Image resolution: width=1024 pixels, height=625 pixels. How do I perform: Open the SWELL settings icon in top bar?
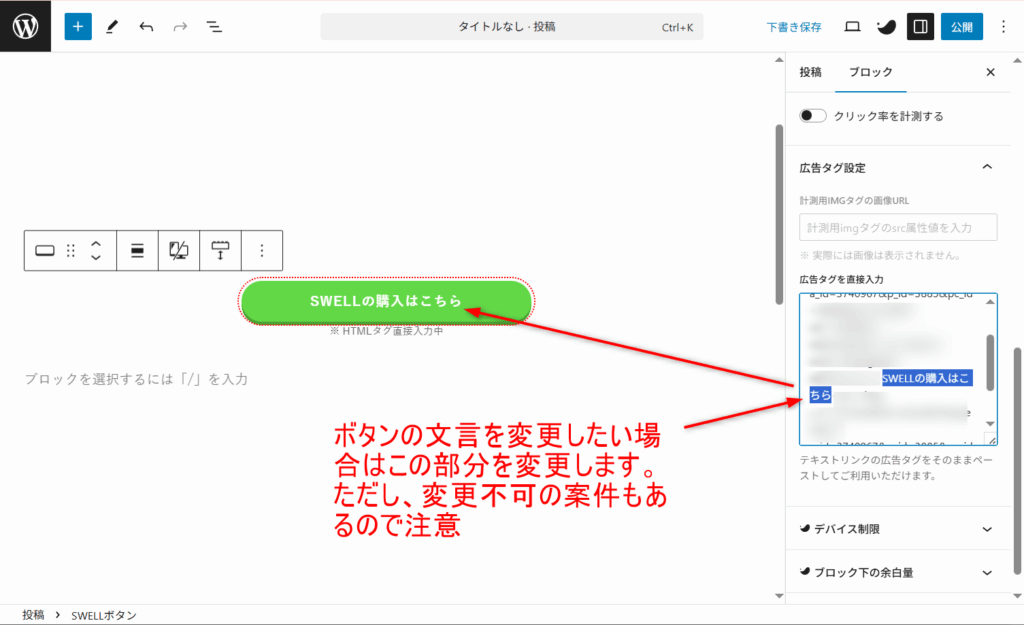886,27
